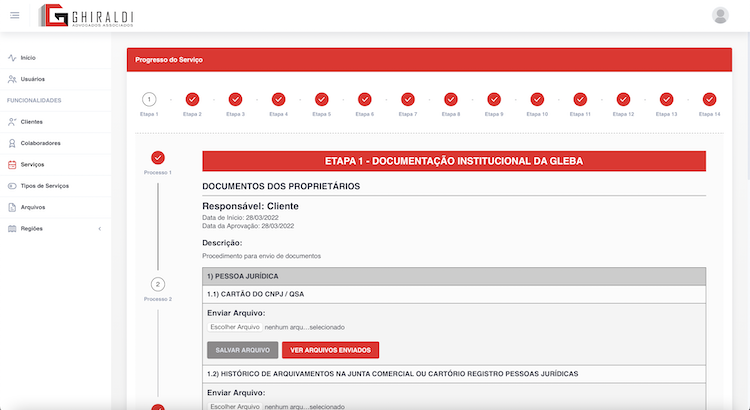750x410 pixels.
Task: Select the Etapa 11 checkmark circle
Action: 580,100
